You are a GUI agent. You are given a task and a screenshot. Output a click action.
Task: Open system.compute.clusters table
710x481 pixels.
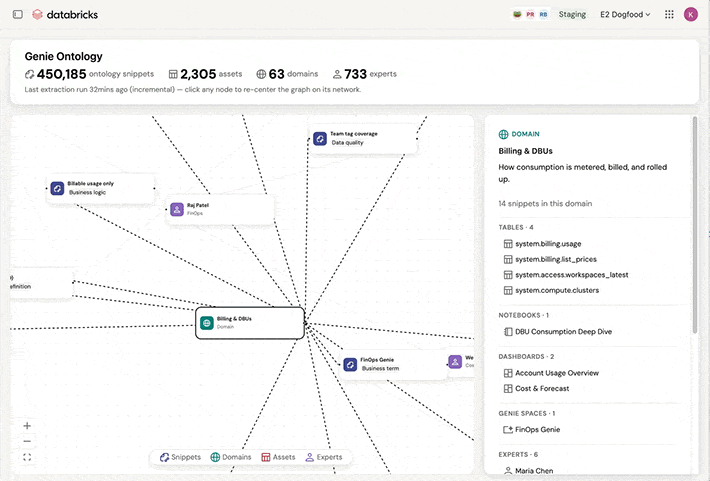[551, 290]
